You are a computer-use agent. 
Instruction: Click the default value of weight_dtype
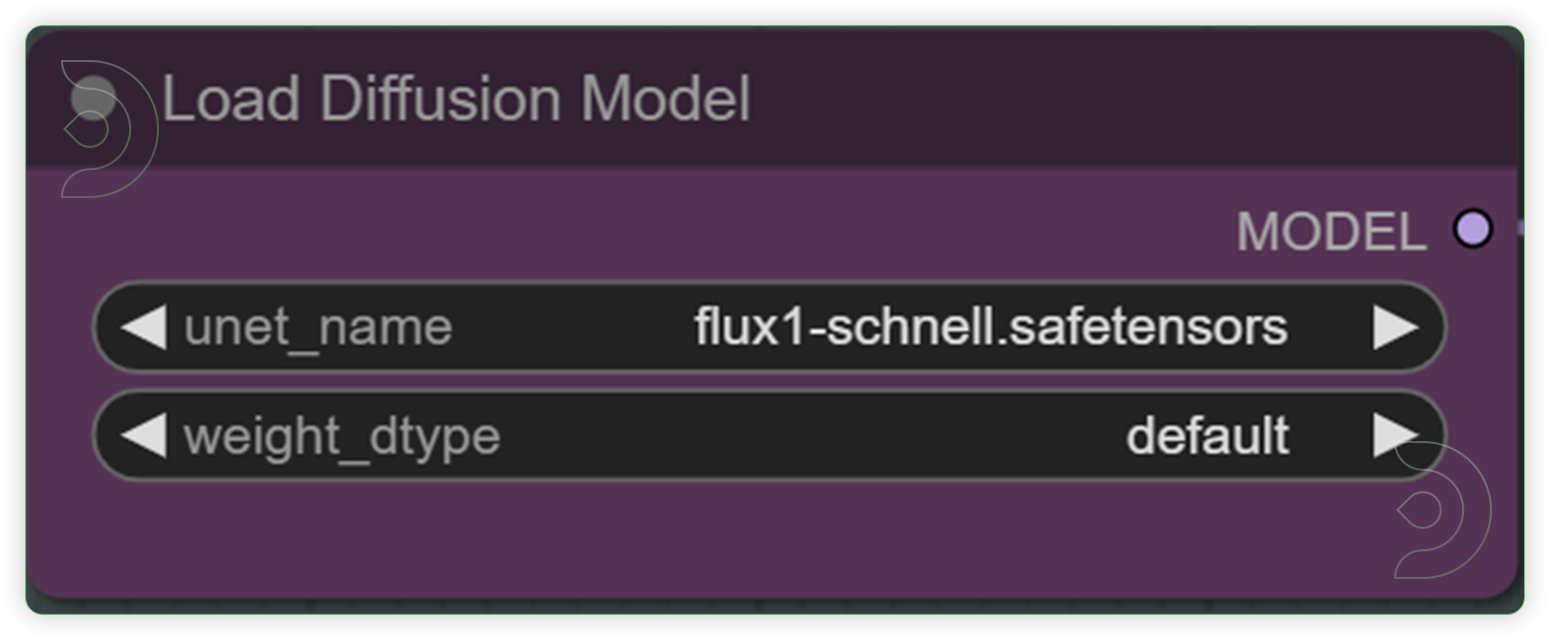tap(1210, 435)
